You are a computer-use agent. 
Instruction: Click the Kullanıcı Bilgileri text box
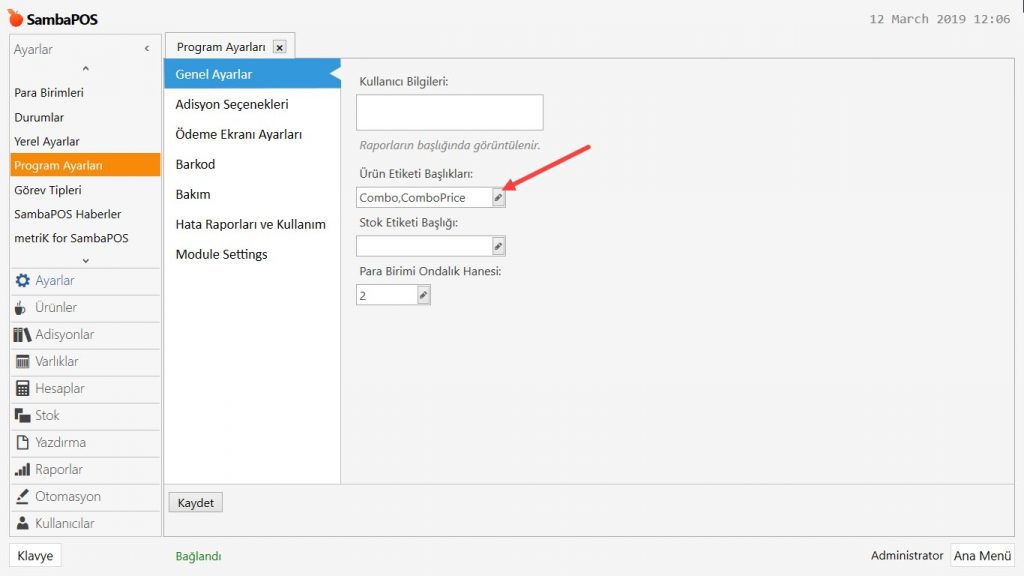click(449, 113)
